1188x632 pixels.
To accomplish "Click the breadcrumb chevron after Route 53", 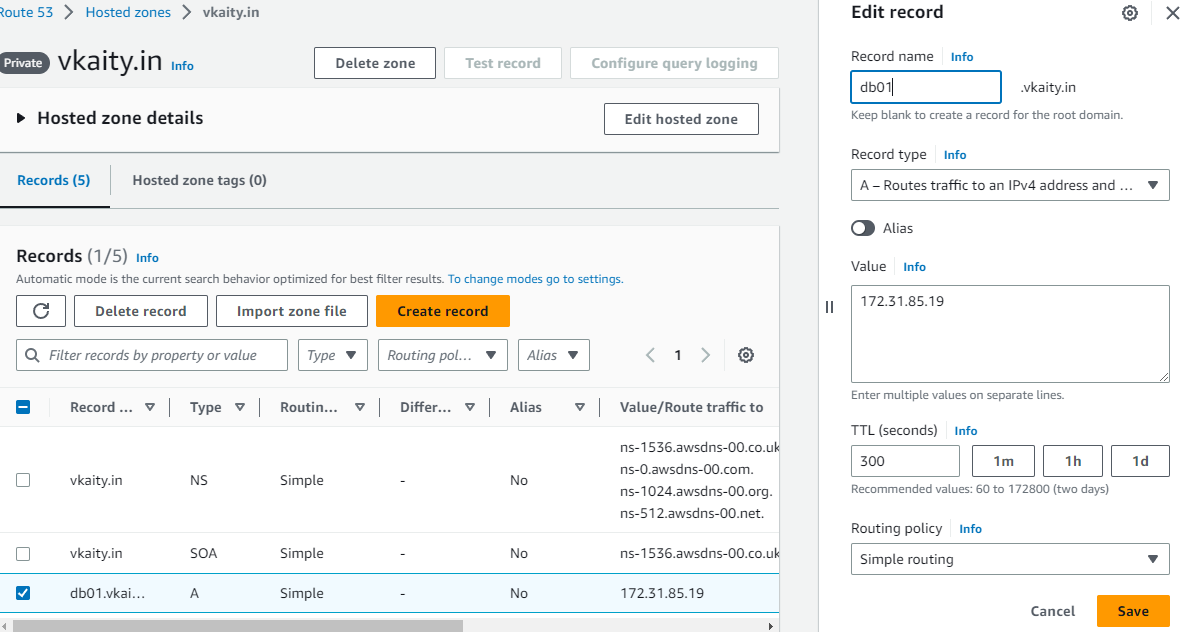I will 69,12.
